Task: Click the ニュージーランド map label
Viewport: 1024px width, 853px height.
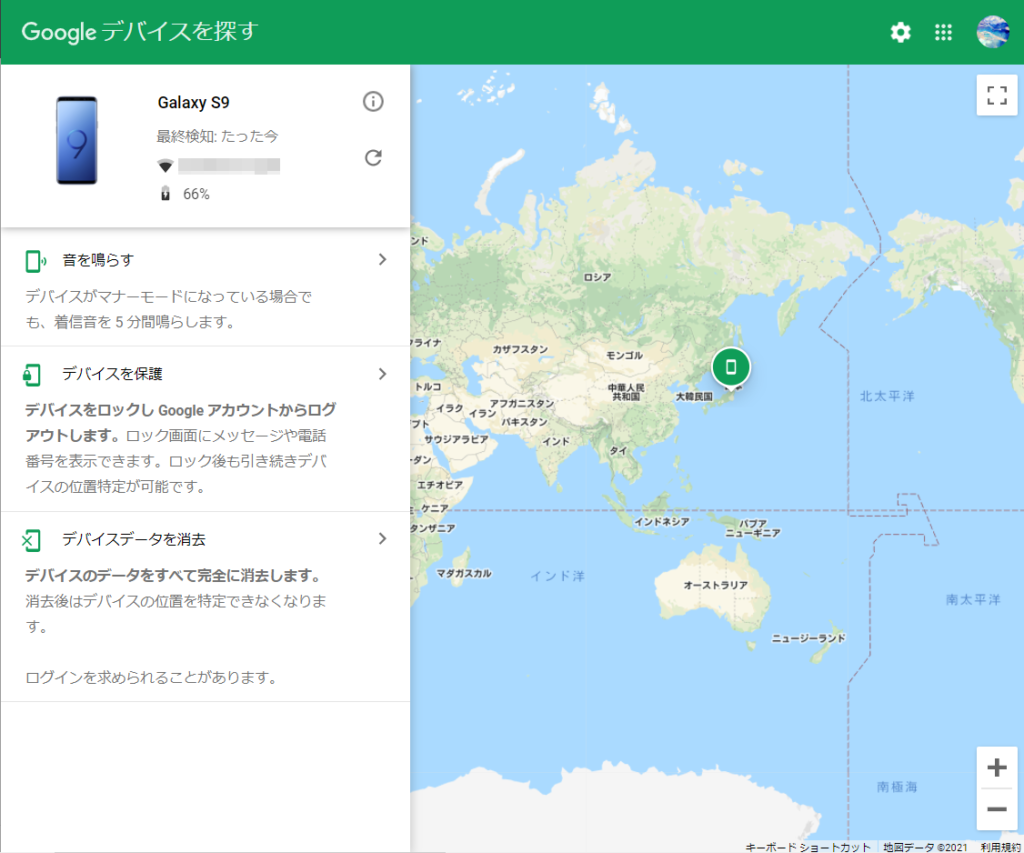Action: 808,638
